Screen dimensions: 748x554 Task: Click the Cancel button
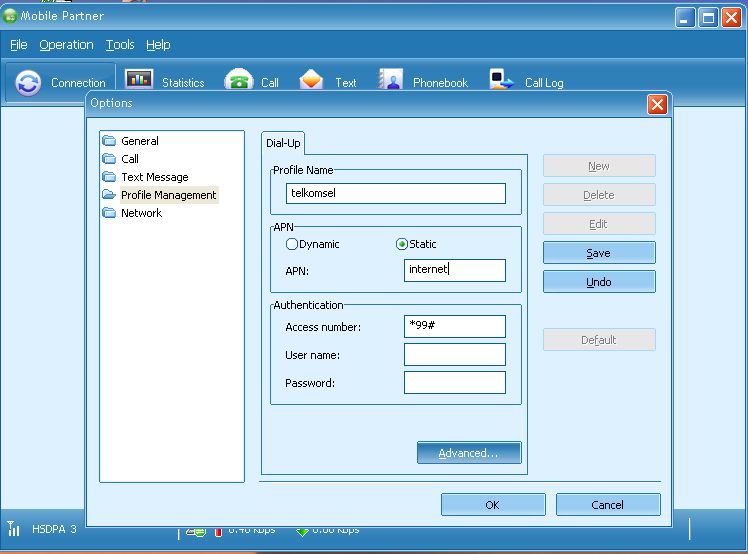608,505
